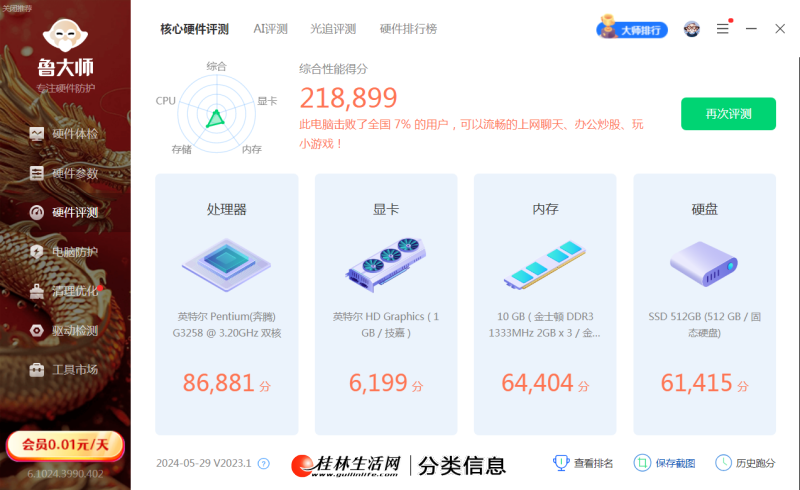Open 电脑防护 in the sidebar

pos(65,252)
